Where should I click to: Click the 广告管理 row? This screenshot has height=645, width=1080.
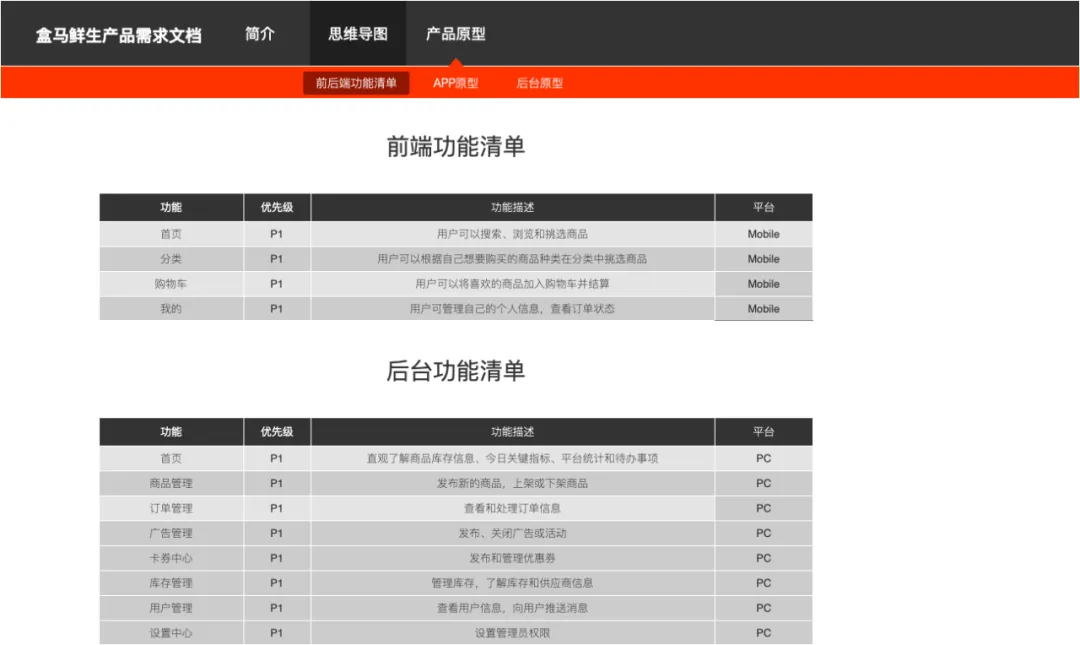(170, 532)
